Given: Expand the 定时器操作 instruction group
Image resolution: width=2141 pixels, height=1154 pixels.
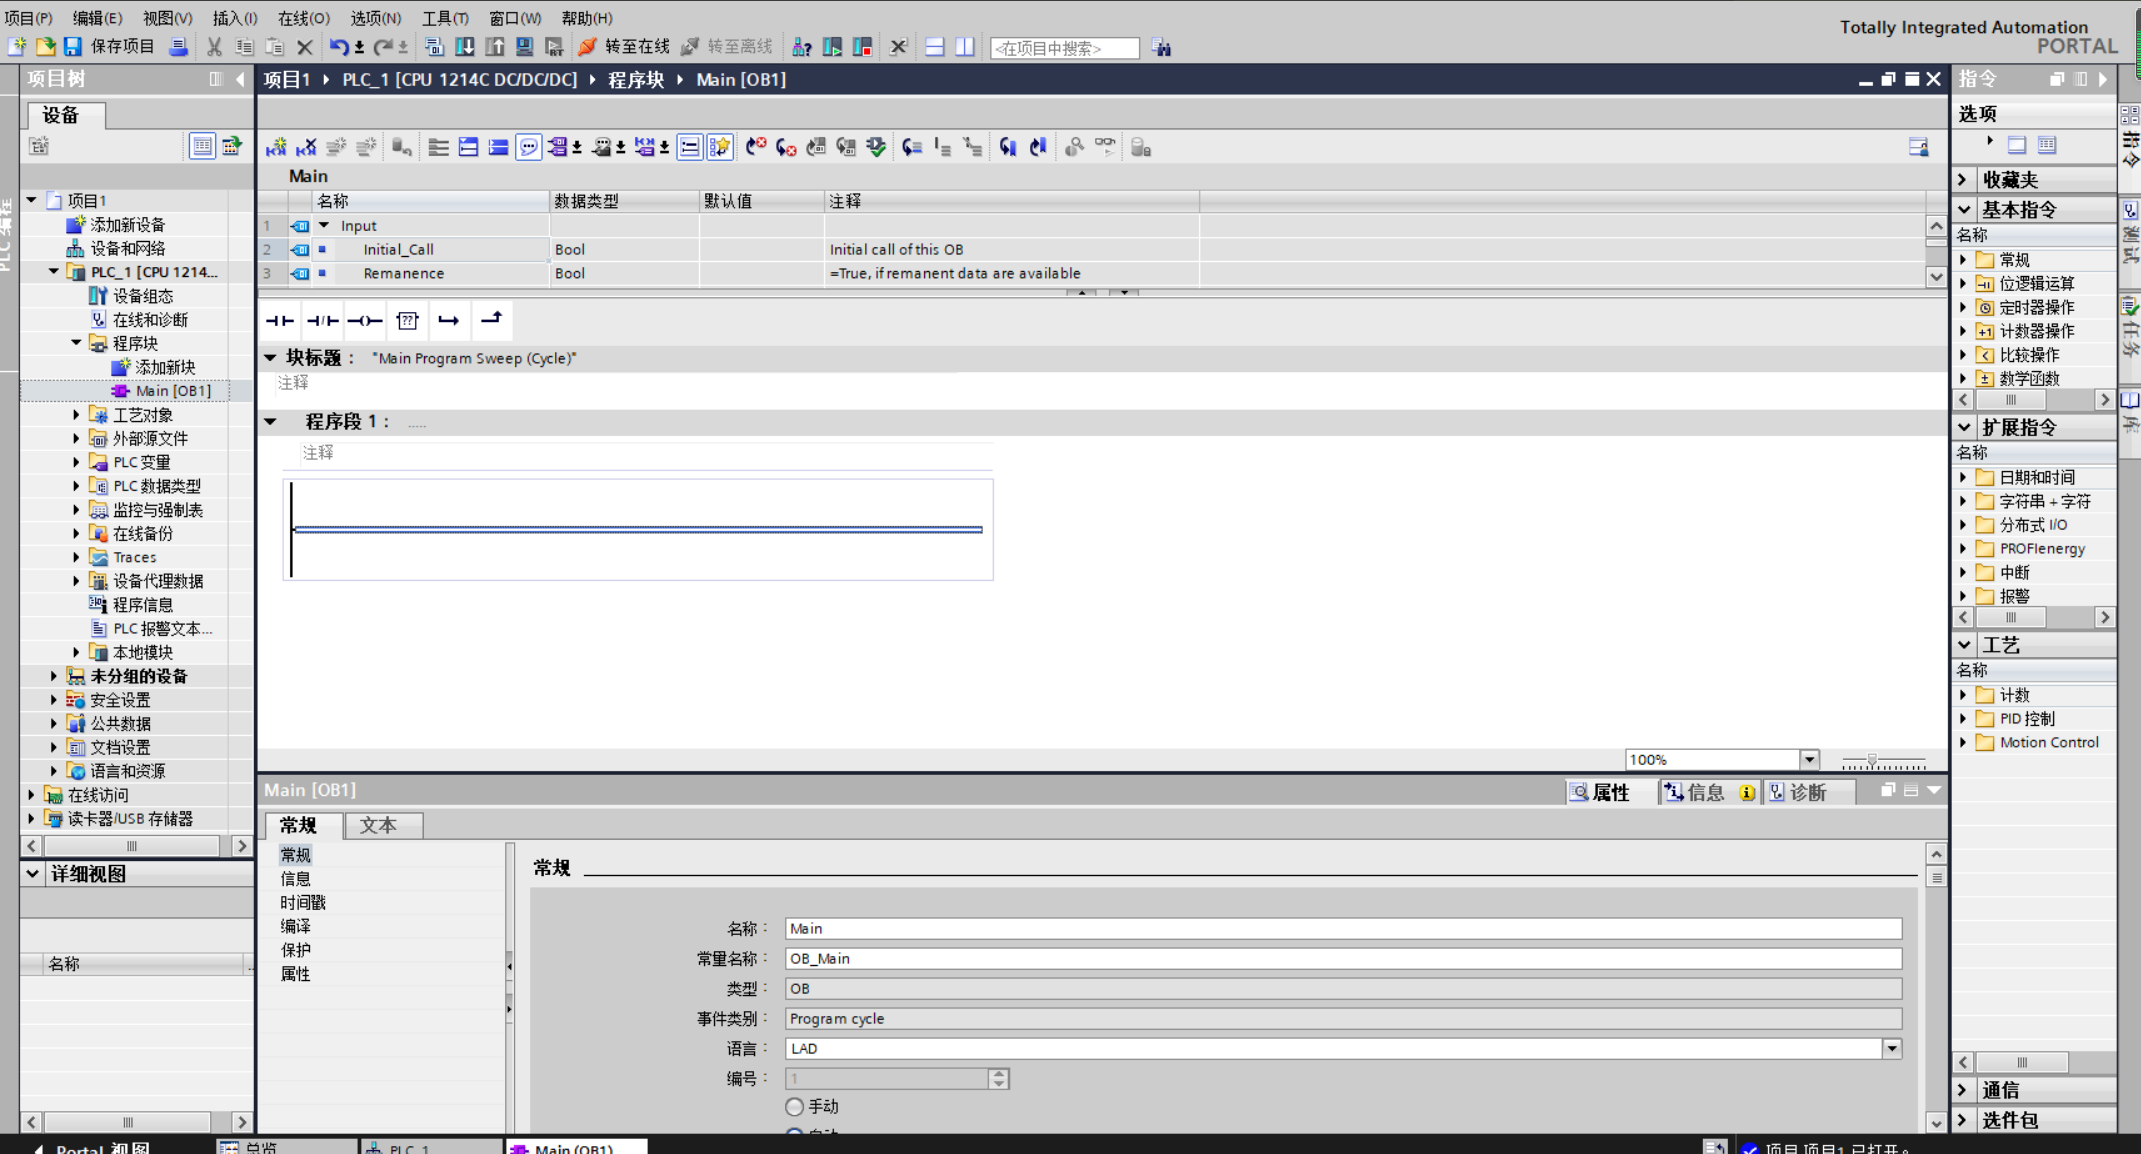Looking at the screenshot, I should click(x=1963, y=307).
